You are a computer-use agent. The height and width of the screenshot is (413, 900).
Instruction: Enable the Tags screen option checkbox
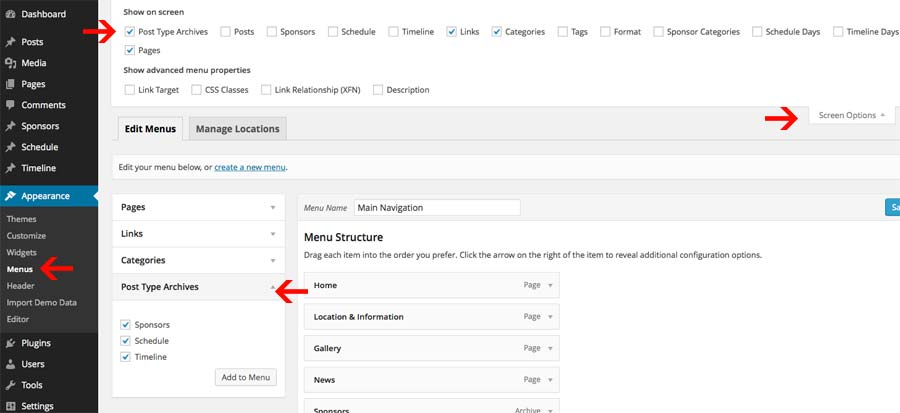tap(562, 32)
